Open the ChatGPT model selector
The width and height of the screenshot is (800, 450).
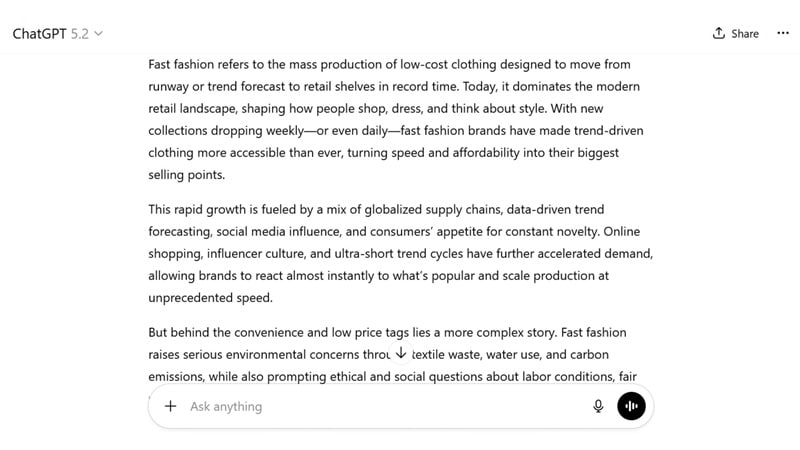point(57,33)
